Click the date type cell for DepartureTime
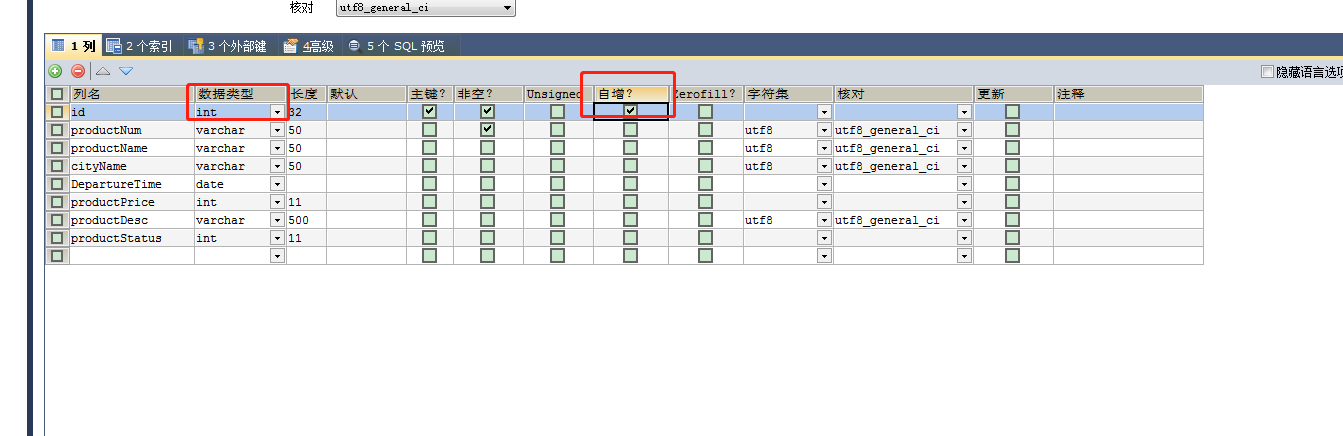1343x436 pixels. point(231,184)
